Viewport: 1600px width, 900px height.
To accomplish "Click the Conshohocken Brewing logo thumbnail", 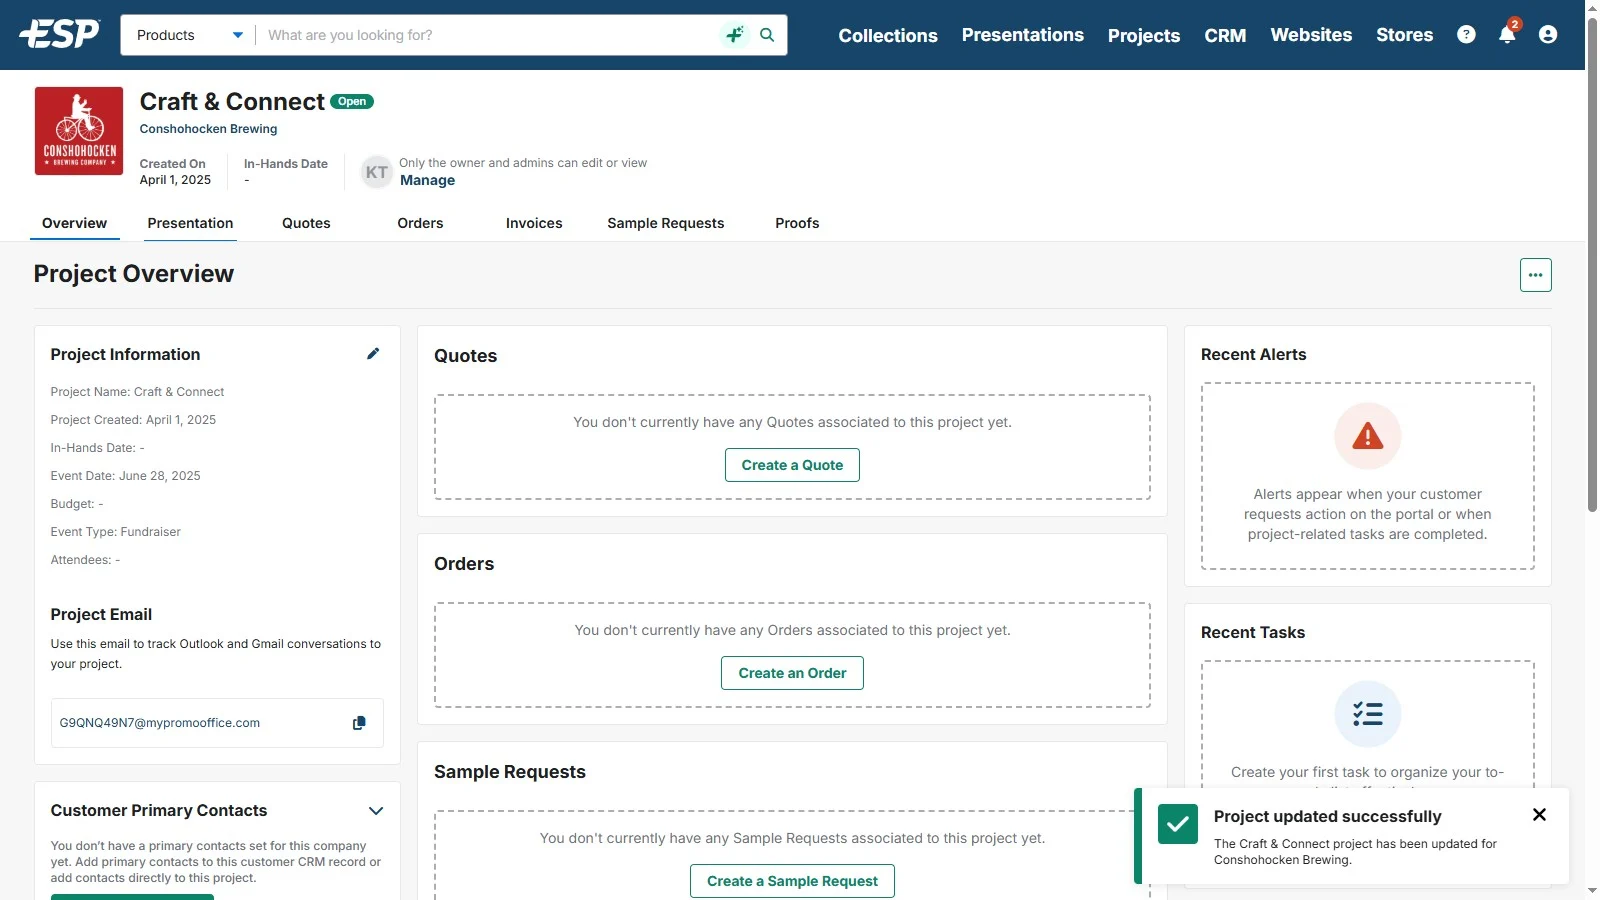I will pyautogui.click(x=79, y=131).
